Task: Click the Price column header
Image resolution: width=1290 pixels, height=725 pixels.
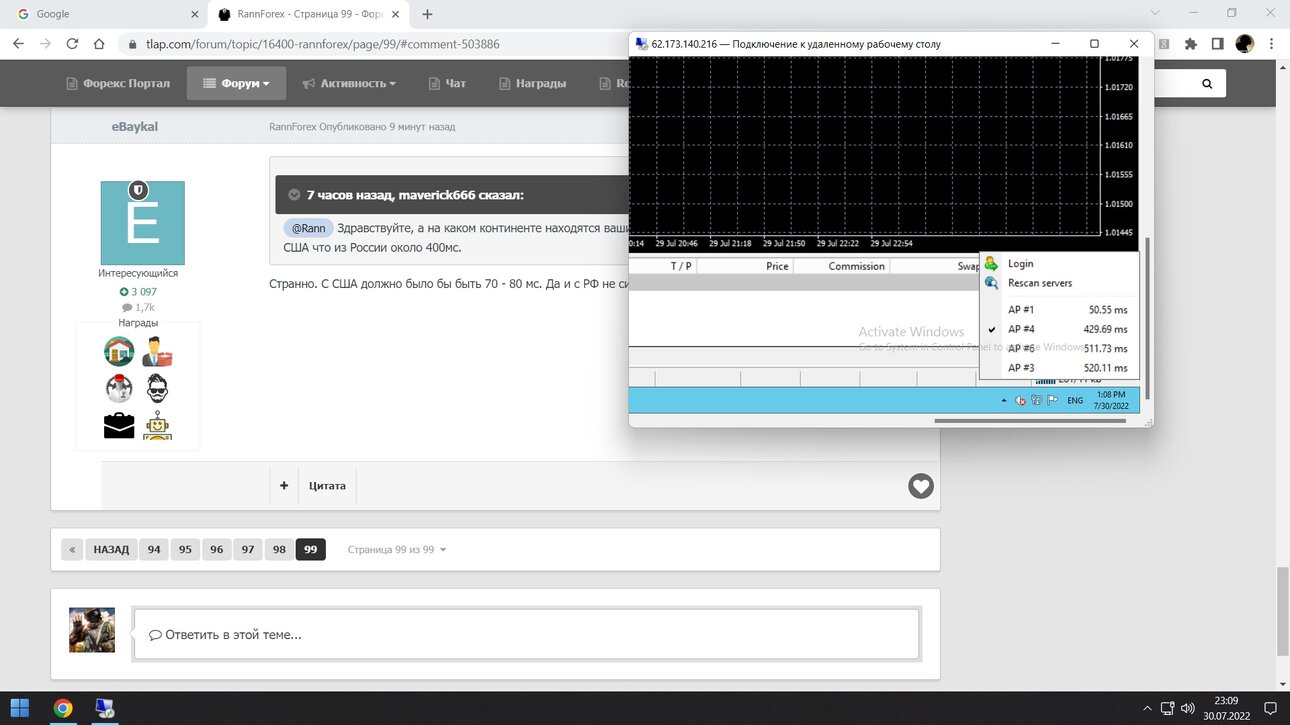Action: click(x=777, y=266)
